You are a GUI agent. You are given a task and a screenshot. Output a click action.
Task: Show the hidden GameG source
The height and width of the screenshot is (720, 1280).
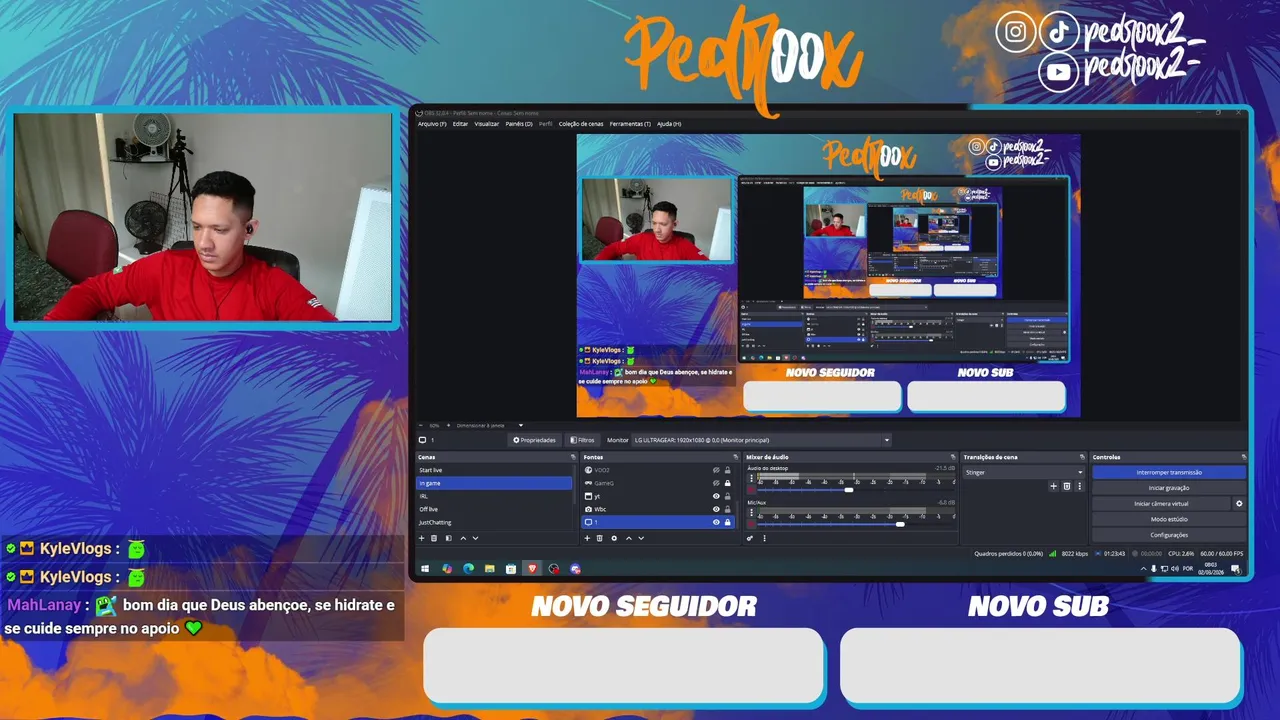716,483
